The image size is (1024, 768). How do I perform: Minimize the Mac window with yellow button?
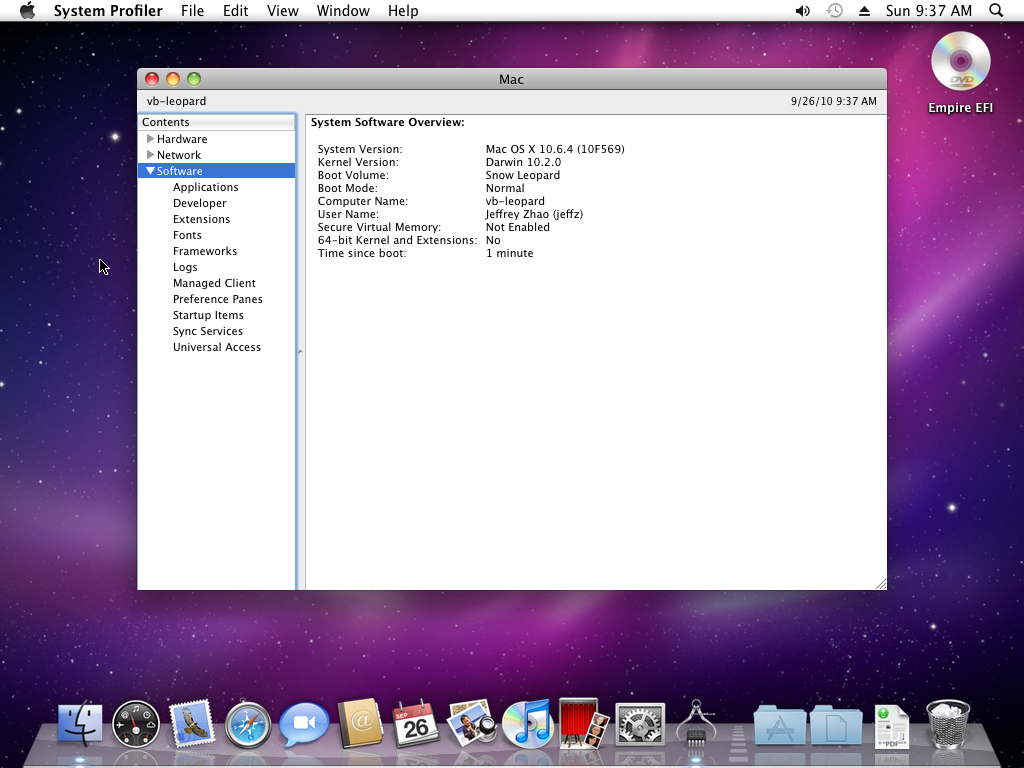pyautogui.click(x=173, y=79)
